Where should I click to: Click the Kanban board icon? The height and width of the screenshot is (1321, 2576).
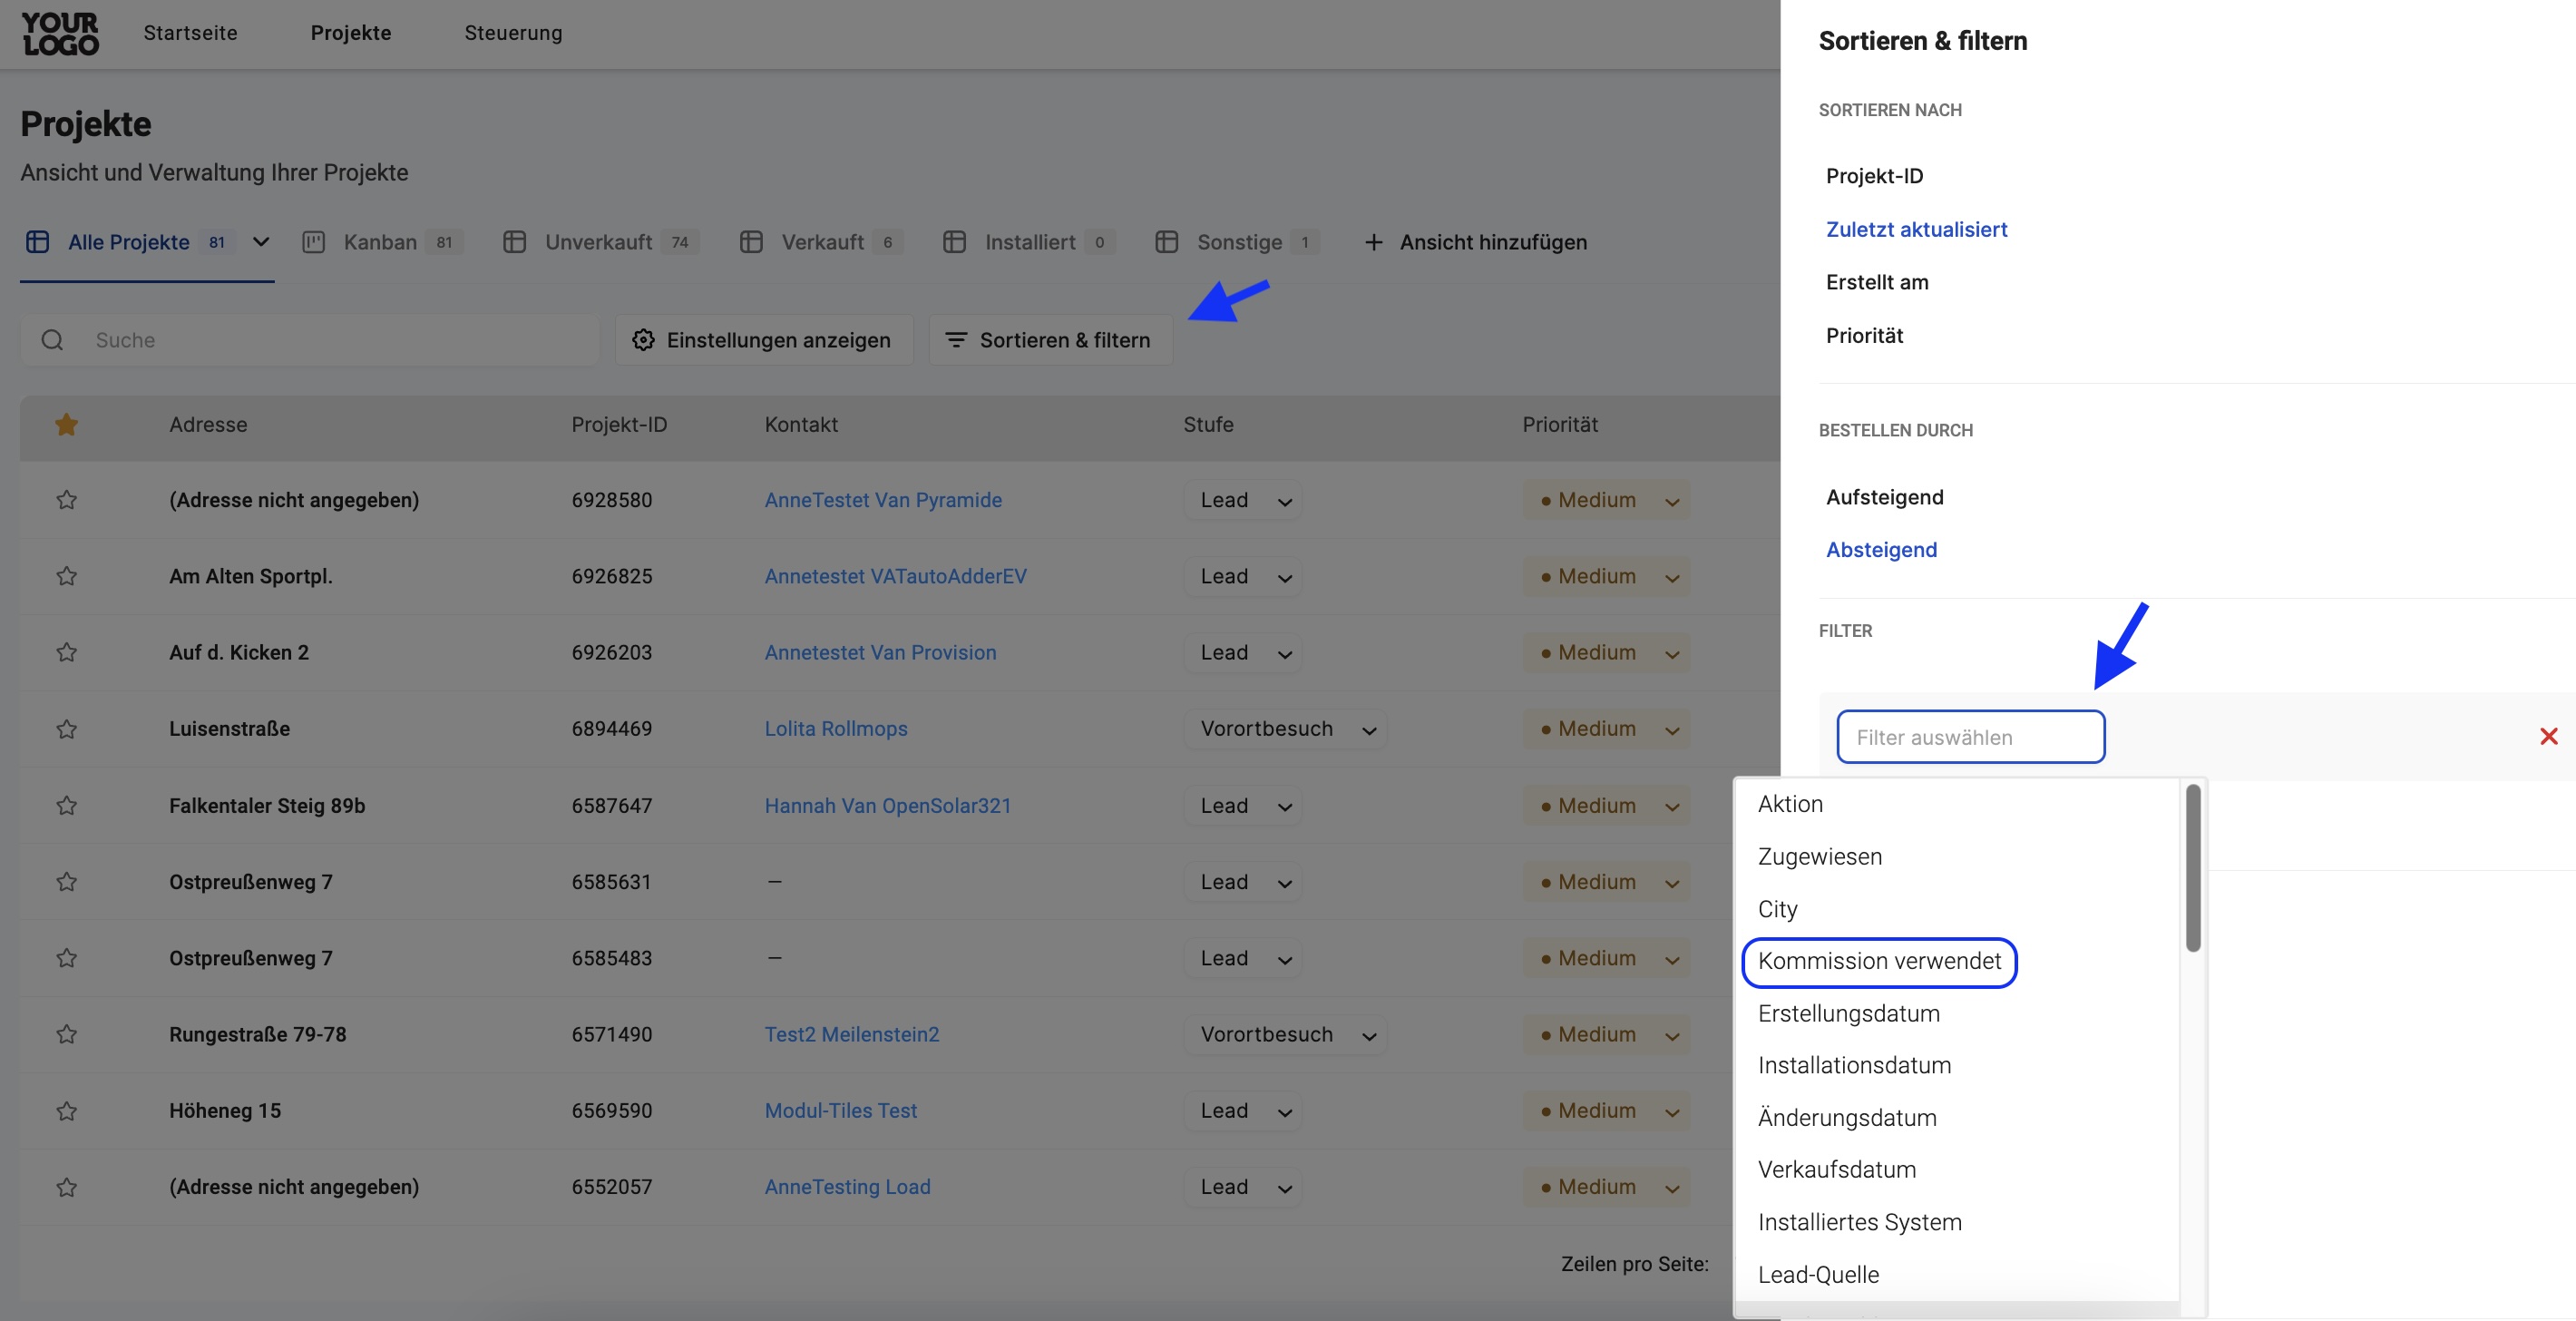(x=314, y=242)
